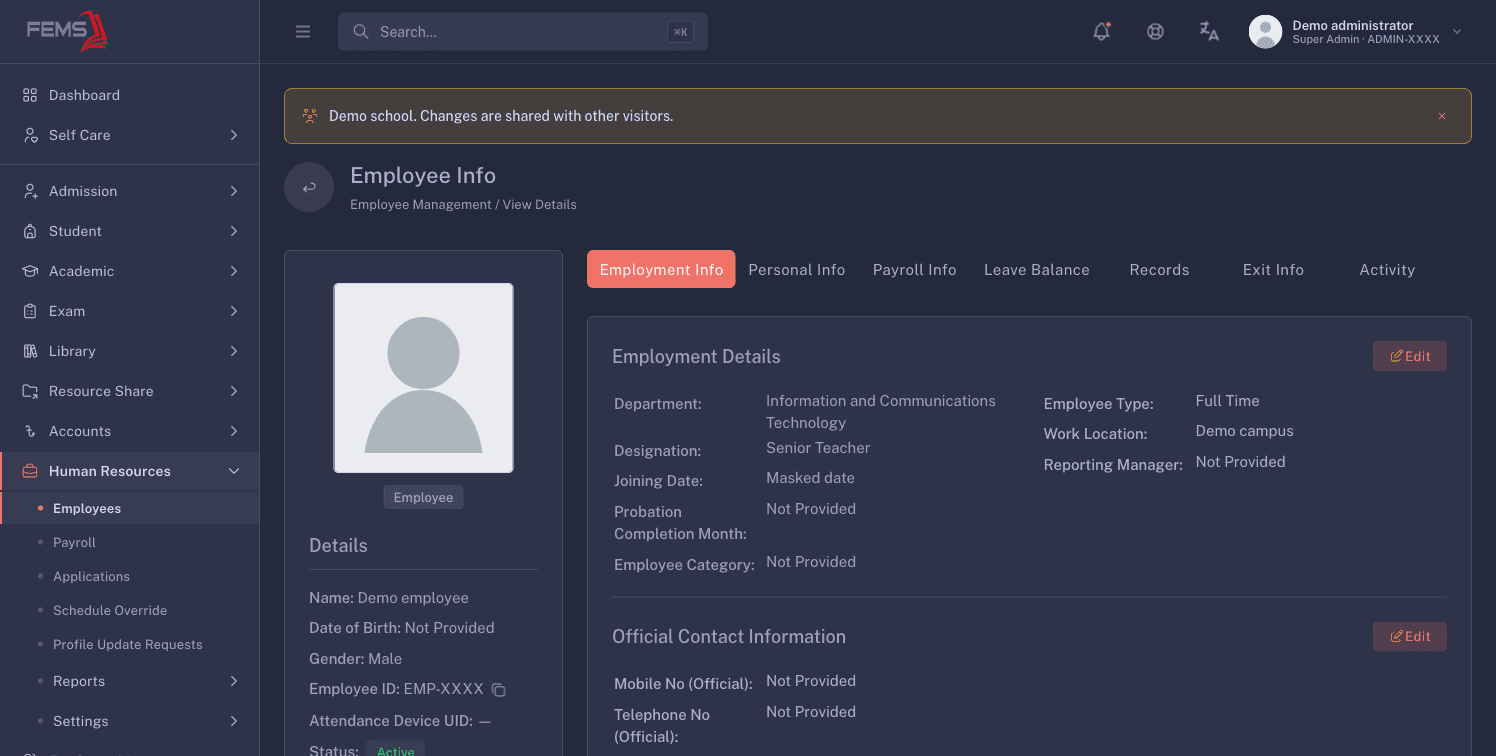Open Profile Update Requests link
1496x756 pixels.
[x=129, y=644]
